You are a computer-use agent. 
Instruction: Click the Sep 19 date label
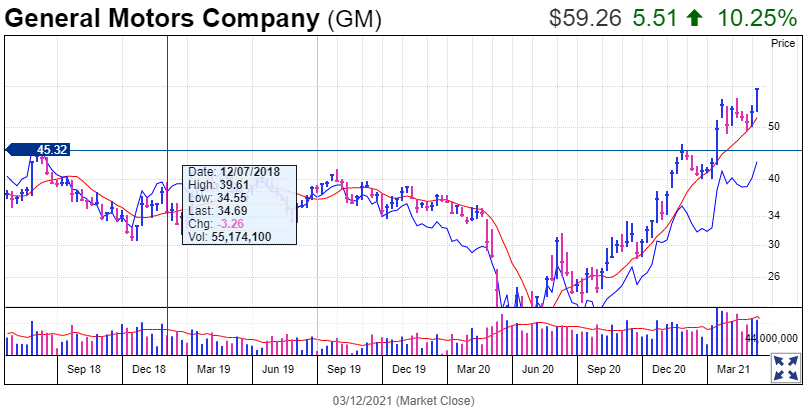pos(344,370)
